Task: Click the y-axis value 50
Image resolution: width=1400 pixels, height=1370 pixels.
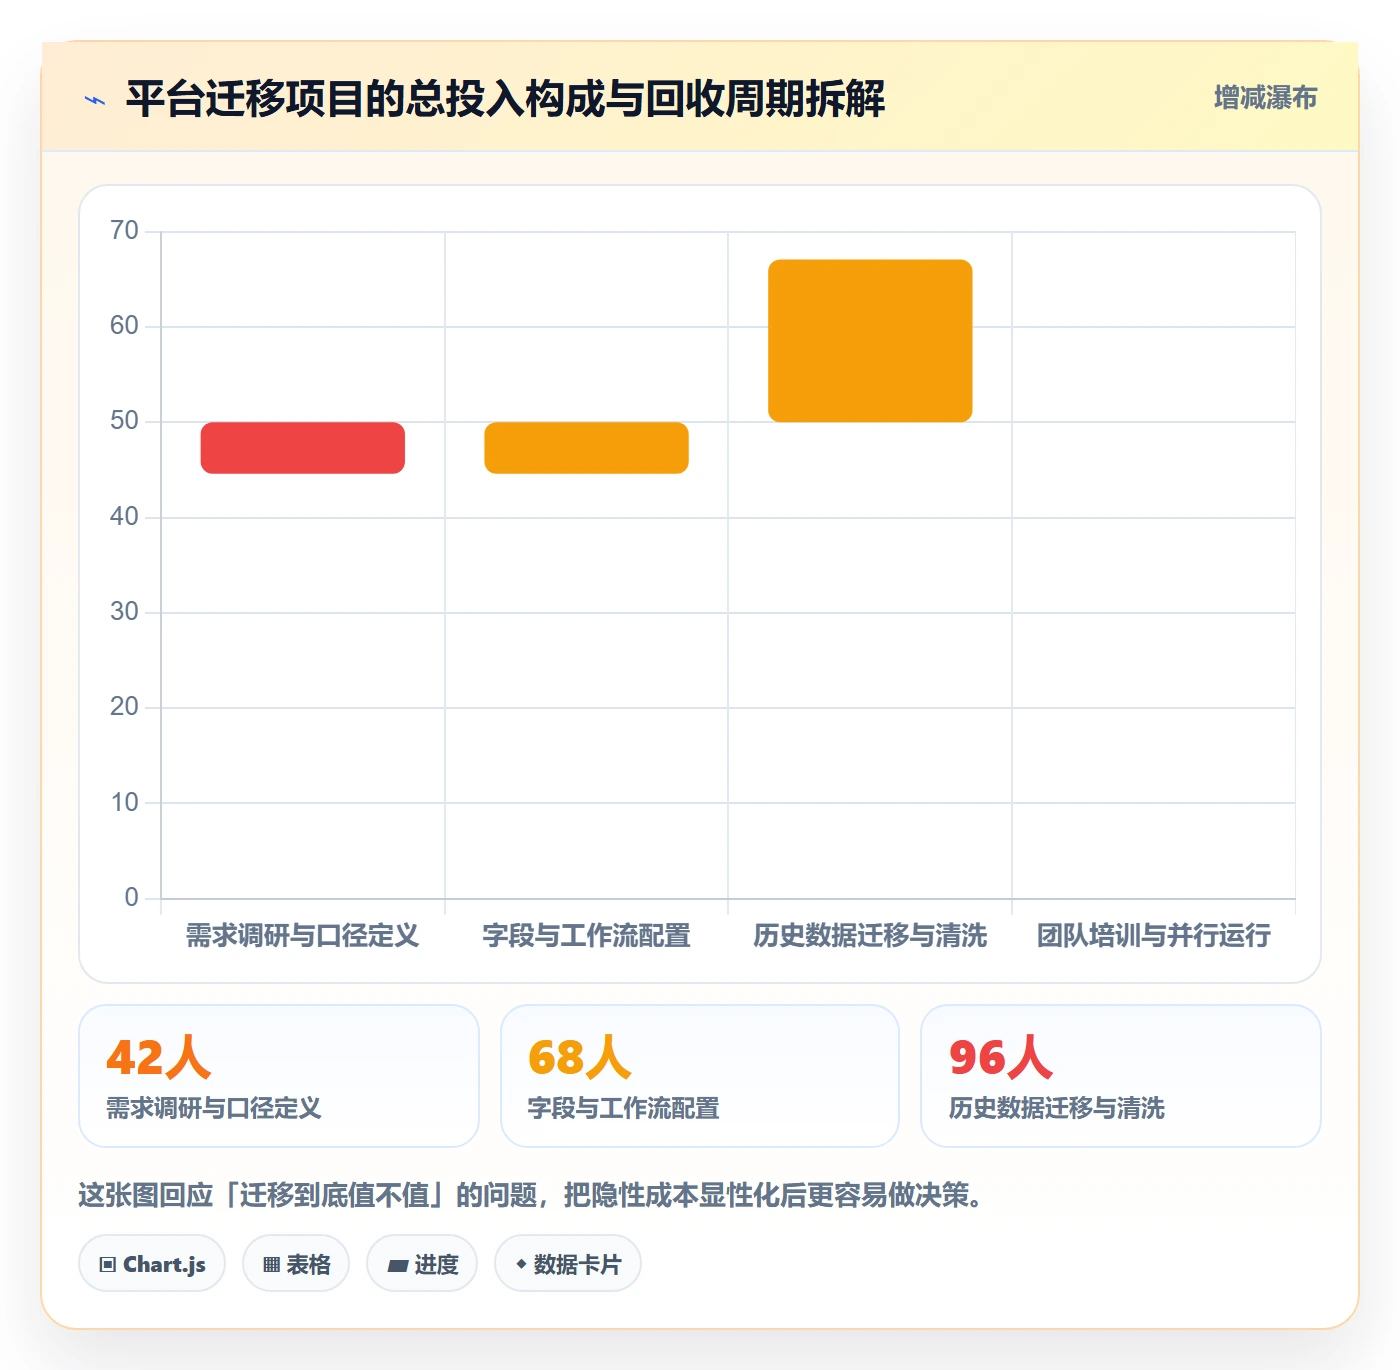Action: coord(124,421)
